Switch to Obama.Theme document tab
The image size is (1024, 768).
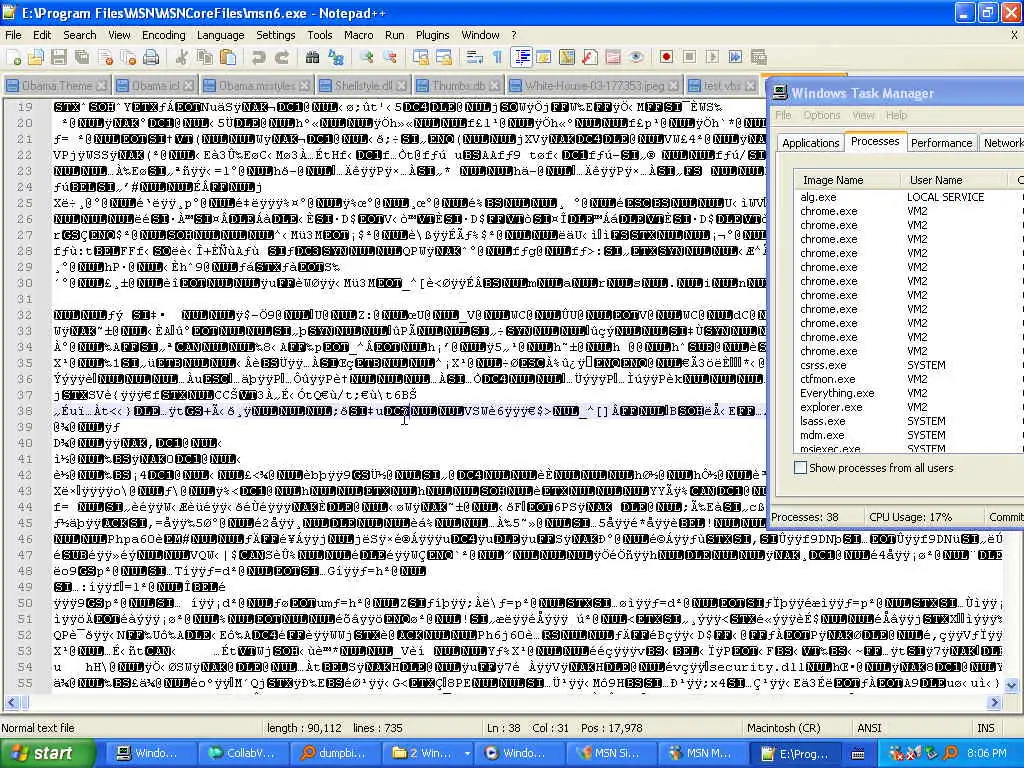[56, 86]
